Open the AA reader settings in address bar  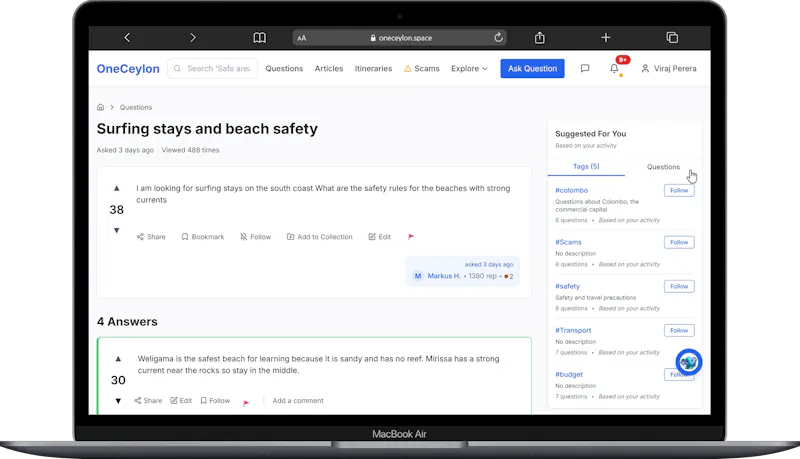[302, 38]
